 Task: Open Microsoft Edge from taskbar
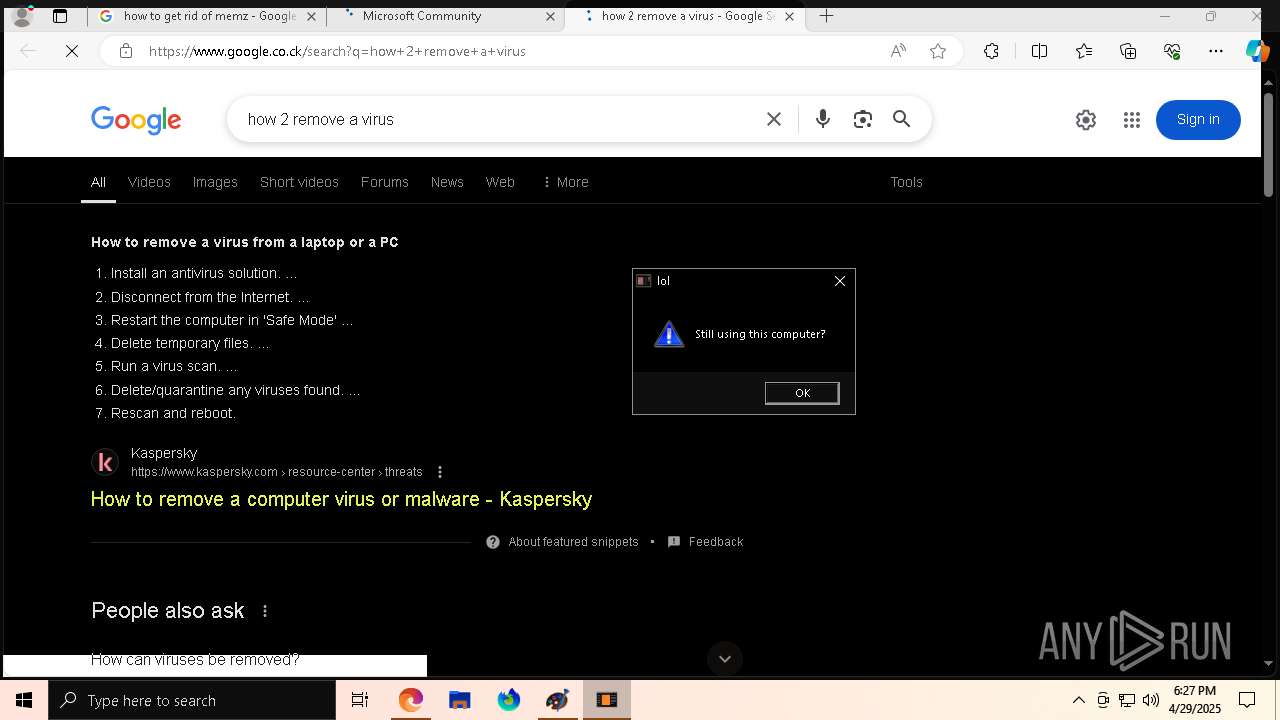click(411, 700)
